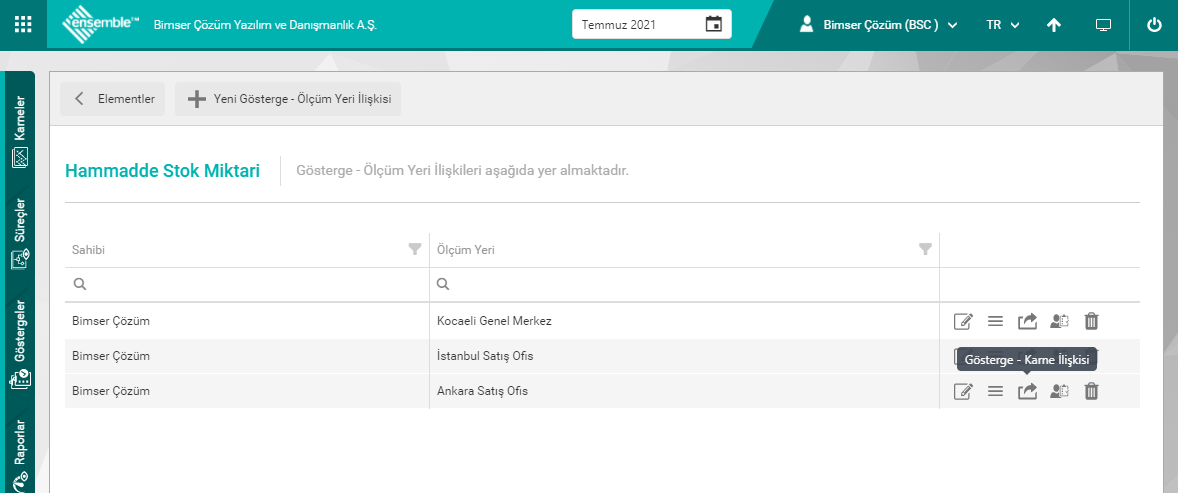This screenshot has width=1178, height=493.
Task: Delete the Kocaeli Genel Merkez row
Action: point(1092,321)
